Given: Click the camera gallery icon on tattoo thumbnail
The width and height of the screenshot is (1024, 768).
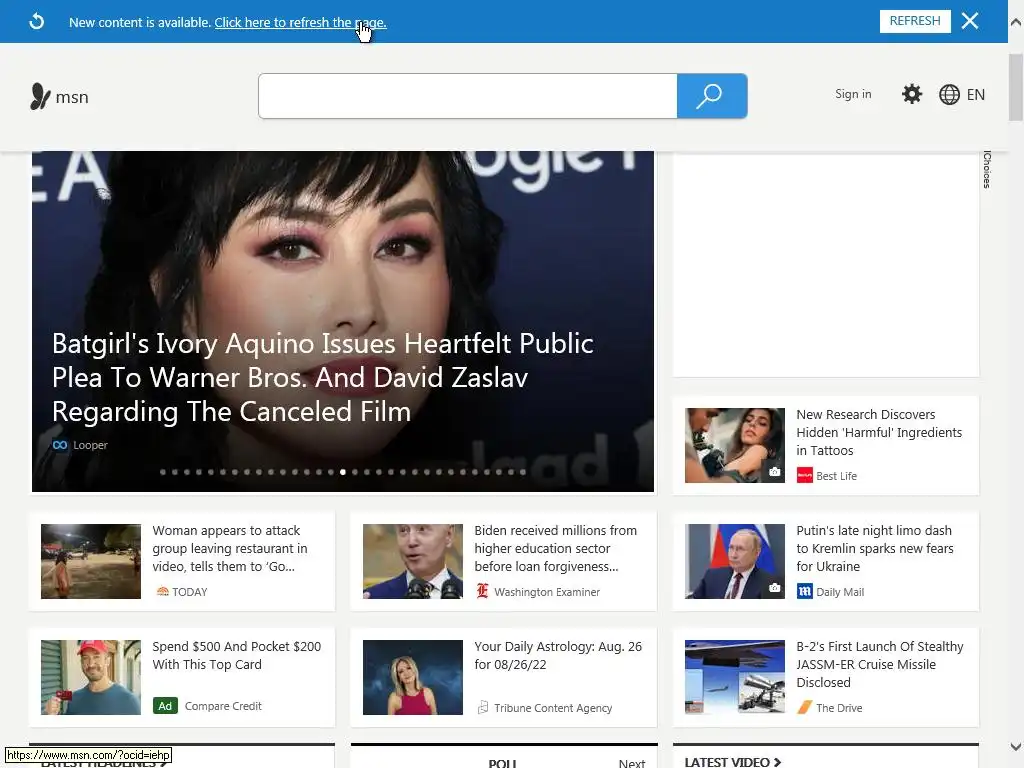Looking at the screenshot, I should point(774,472).
